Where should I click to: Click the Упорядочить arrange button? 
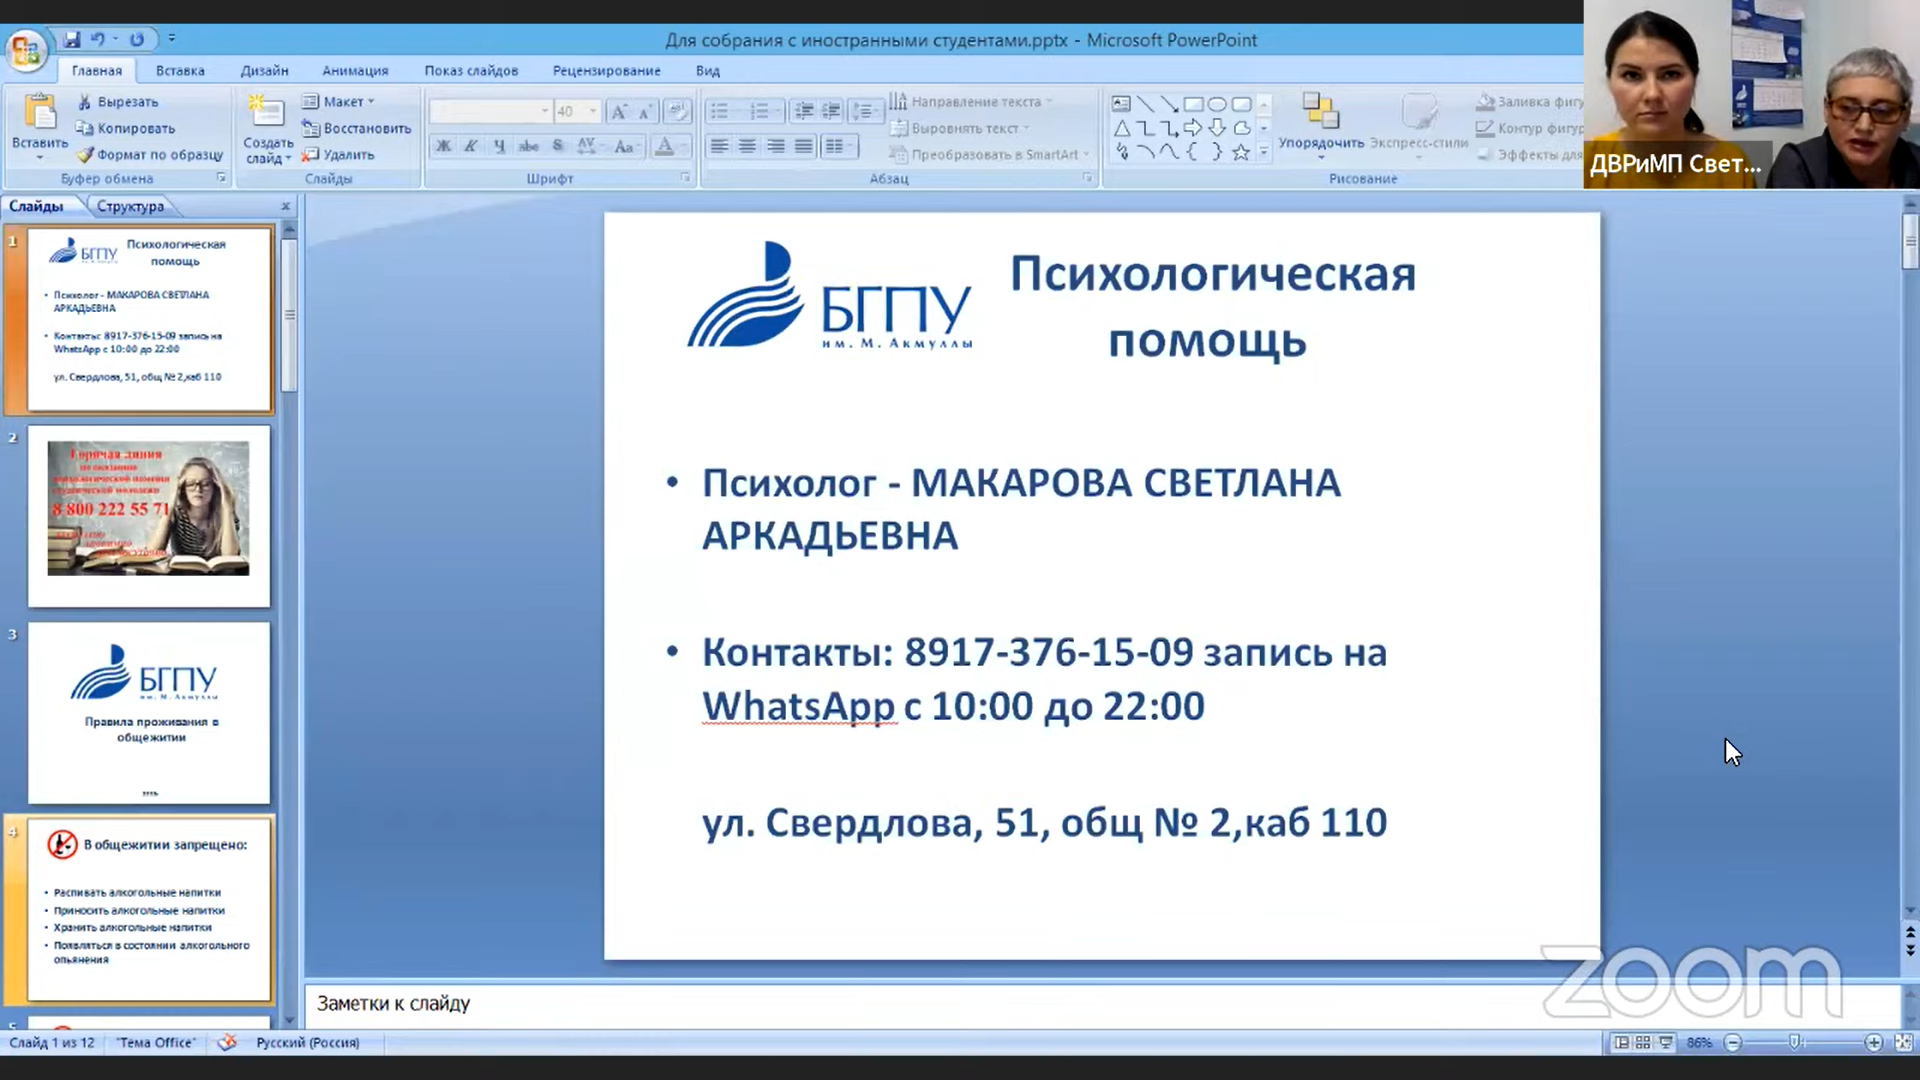pos(1321,124)
